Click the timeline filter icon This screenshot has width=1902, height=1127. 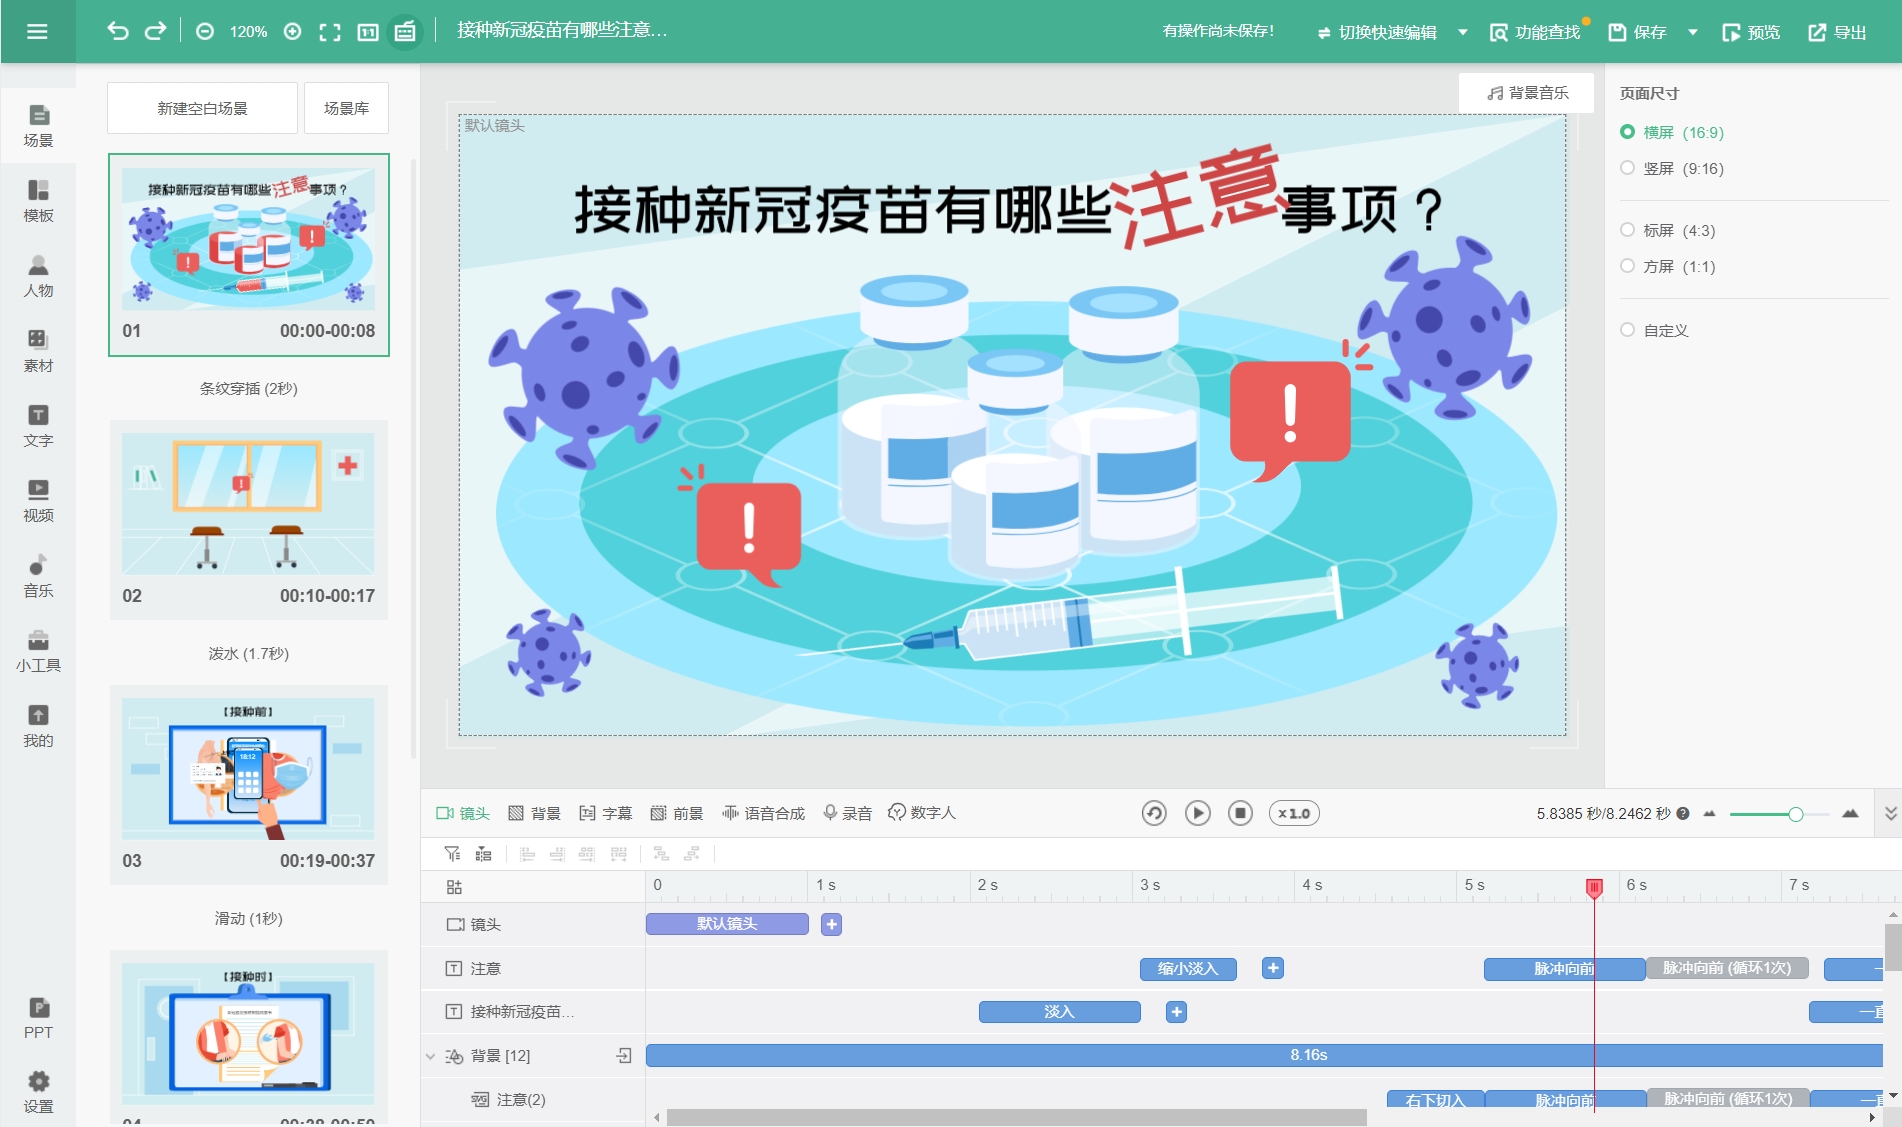[x=452, y=853]
